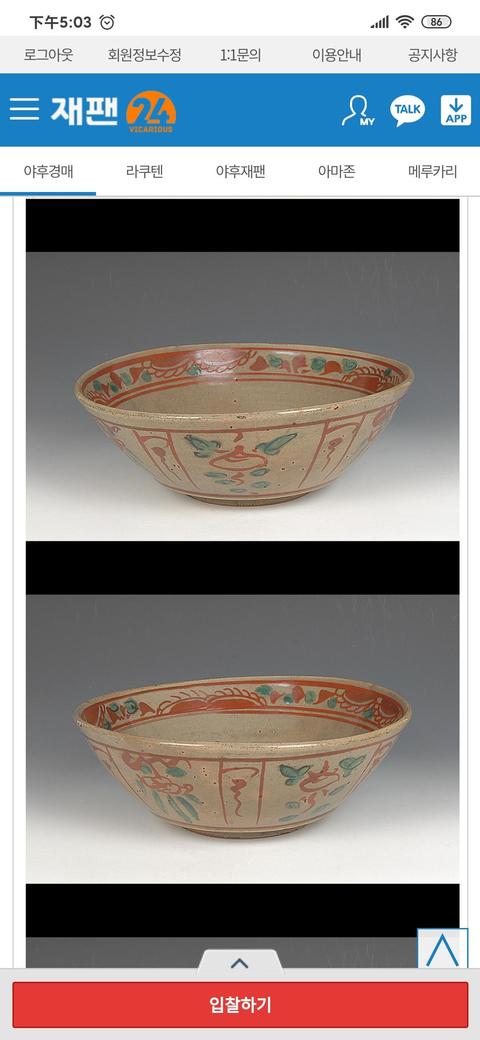
Task: Select the 야후경매 tab
Action: coord(48,172)
